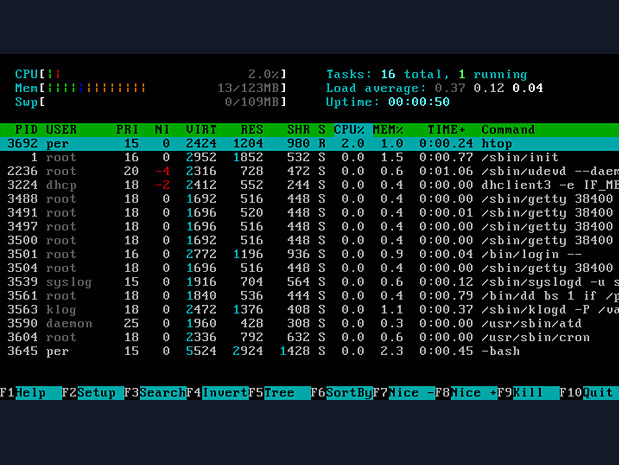The image size is (619, 465).
Task: Click the Load average values
Action: (x=489, y=88)
